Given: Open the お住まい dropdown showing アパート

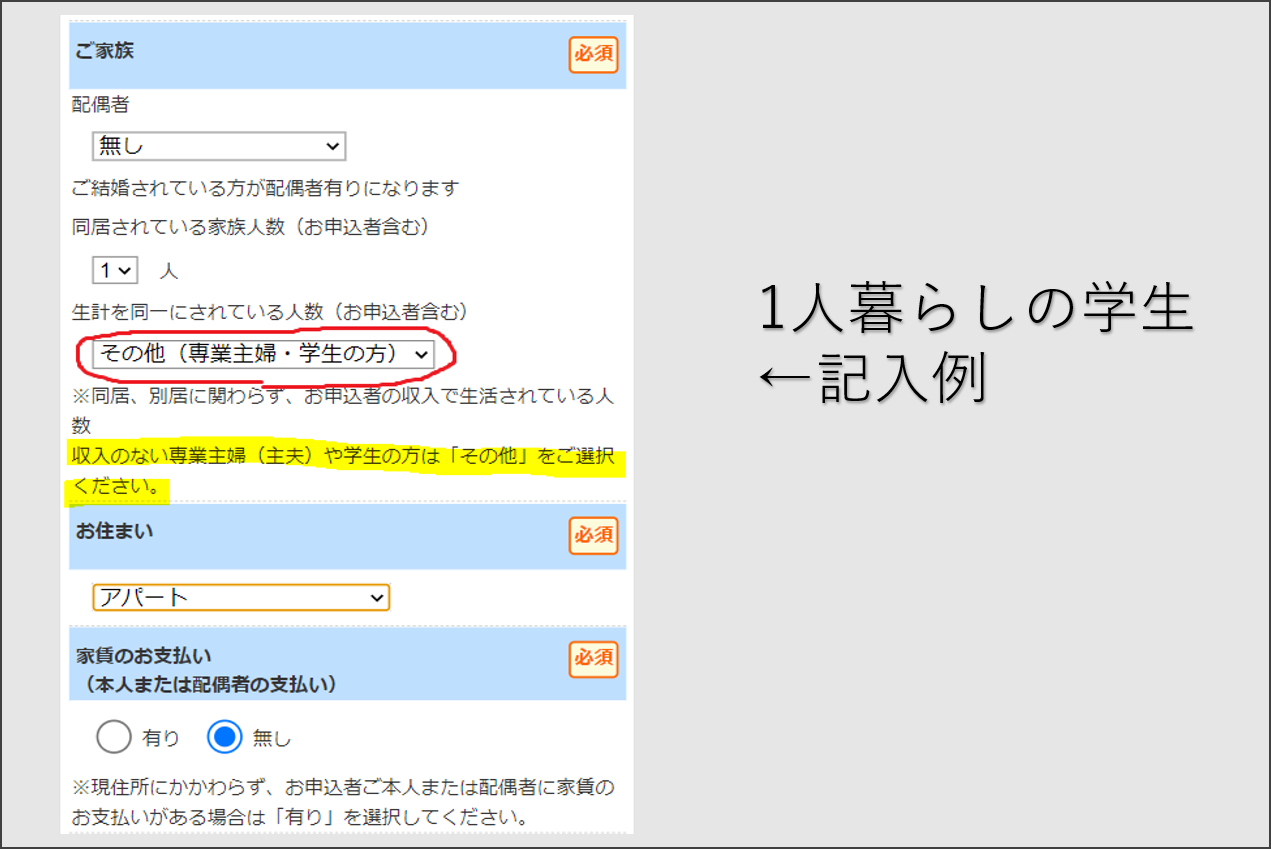Looking at the screenshot, I should 241,597.
